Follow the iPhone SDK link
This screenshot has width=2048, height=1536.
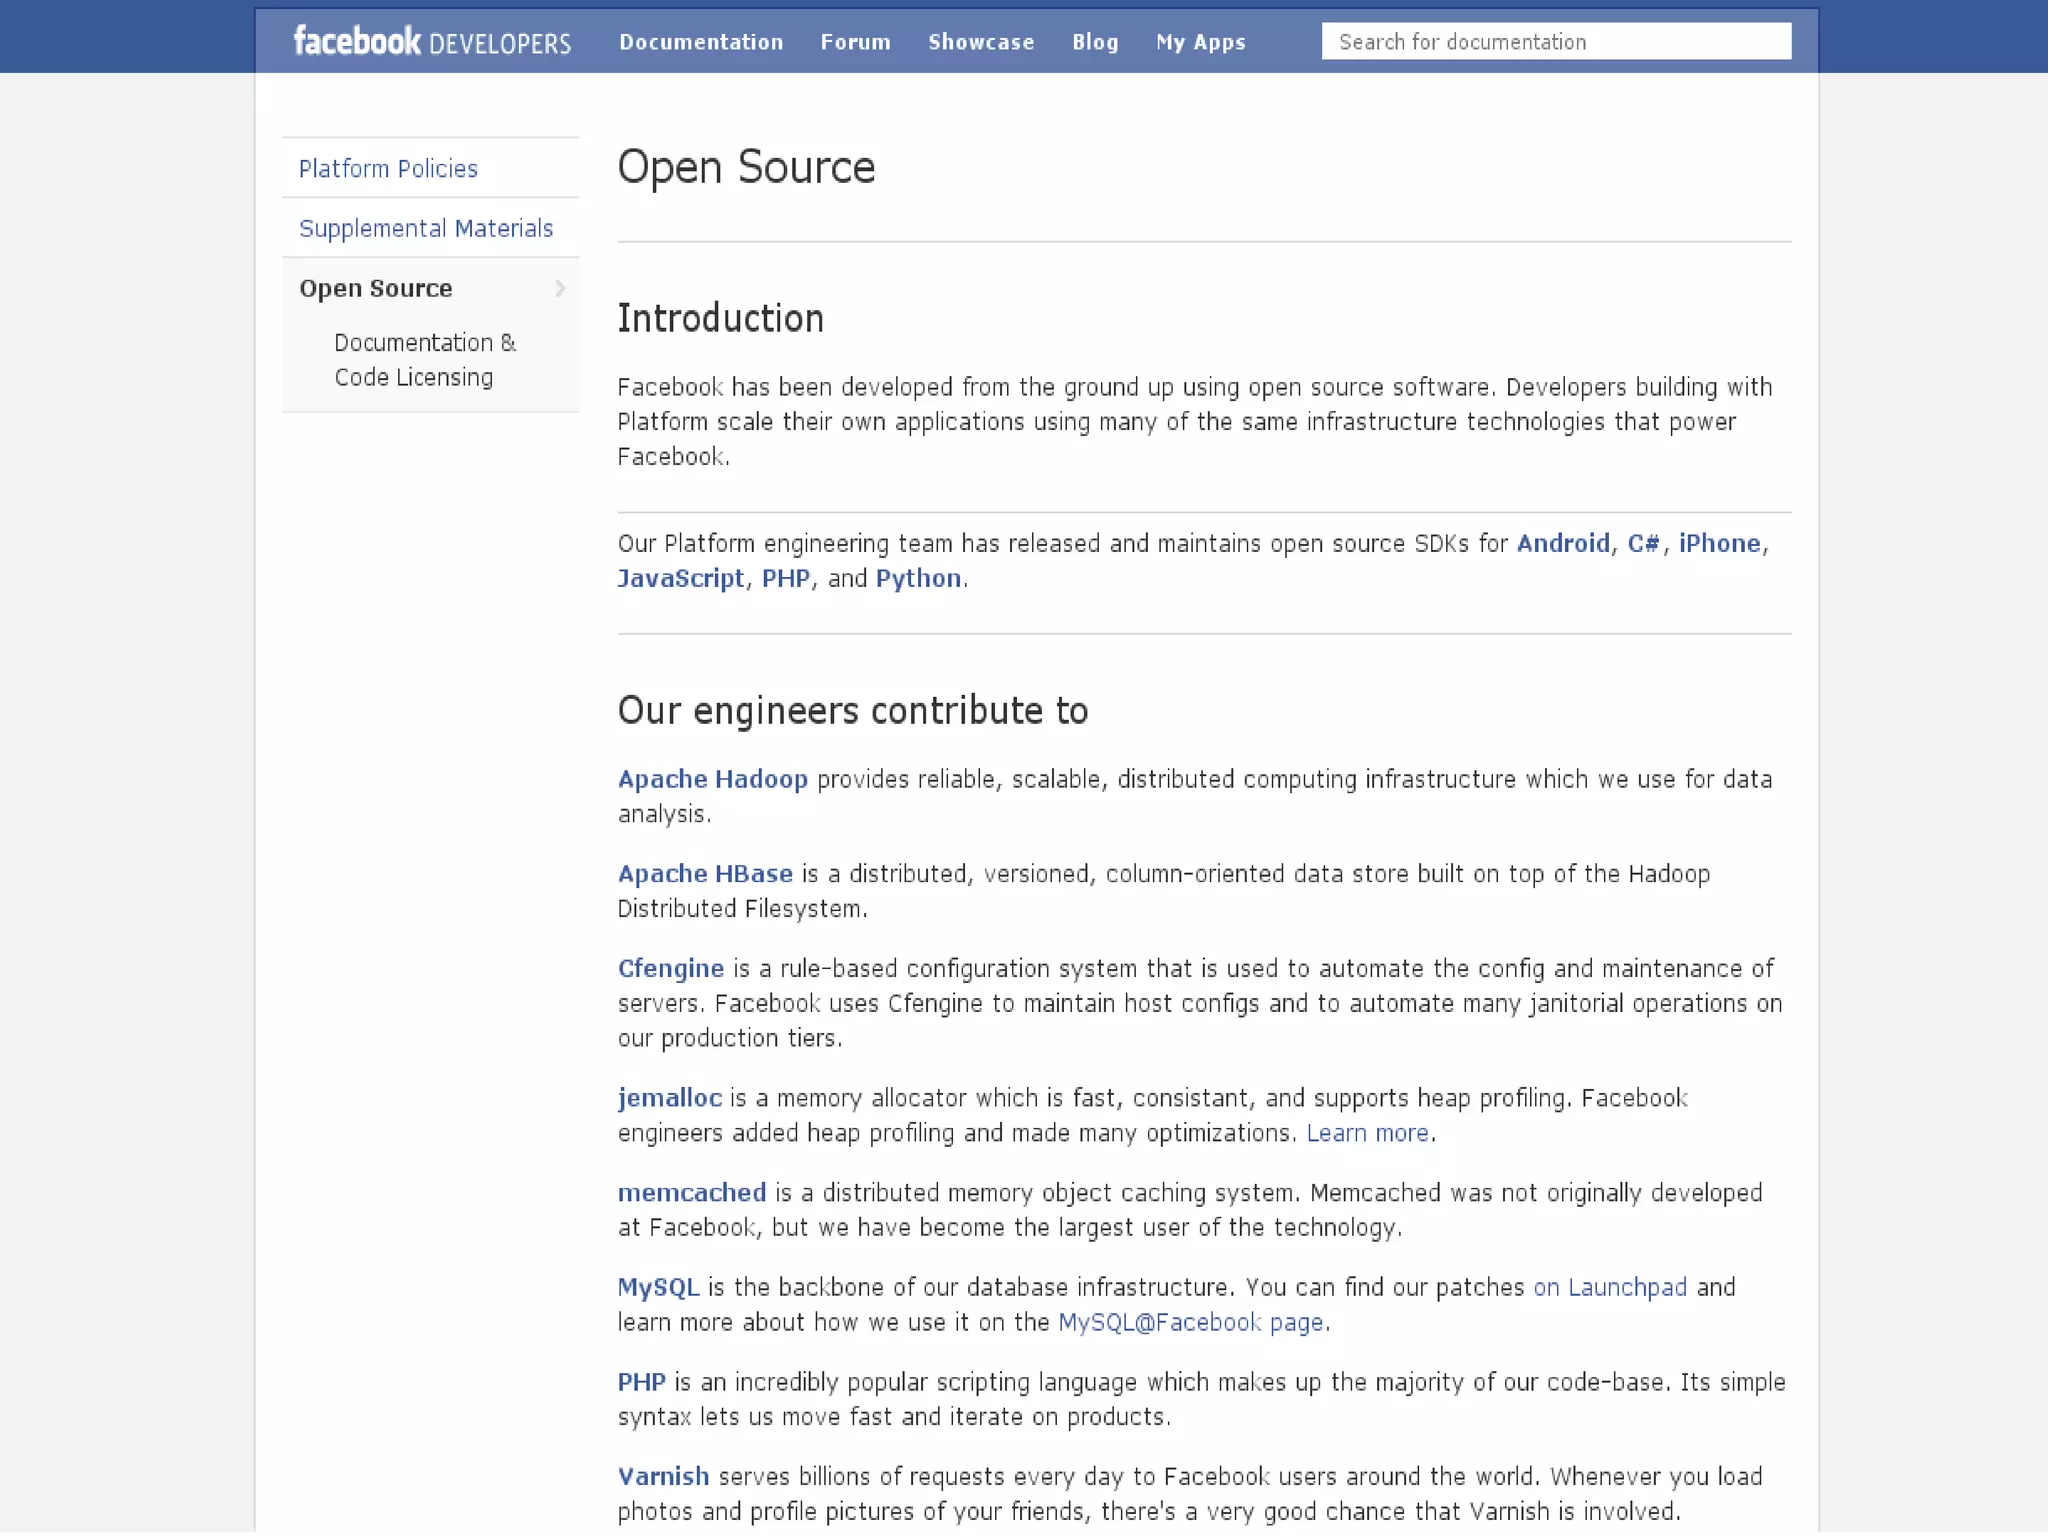pyautogui.click(x=1719, y=544)
